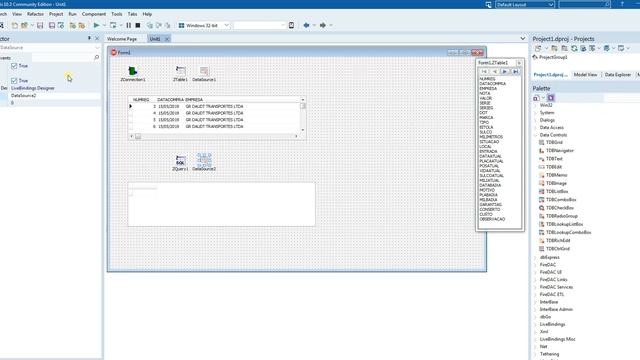
Task: Expand the dbExpress palette category
Action: 536,258
